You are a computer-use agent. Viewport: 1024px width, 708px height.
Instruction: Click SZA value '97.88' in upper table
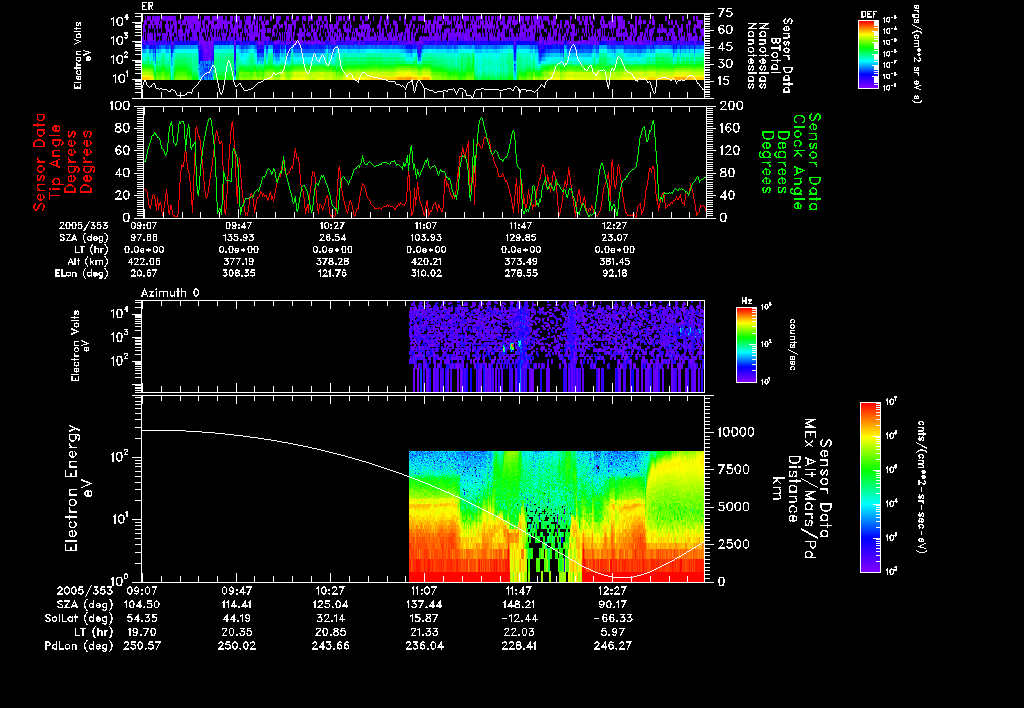pos(144,238)
